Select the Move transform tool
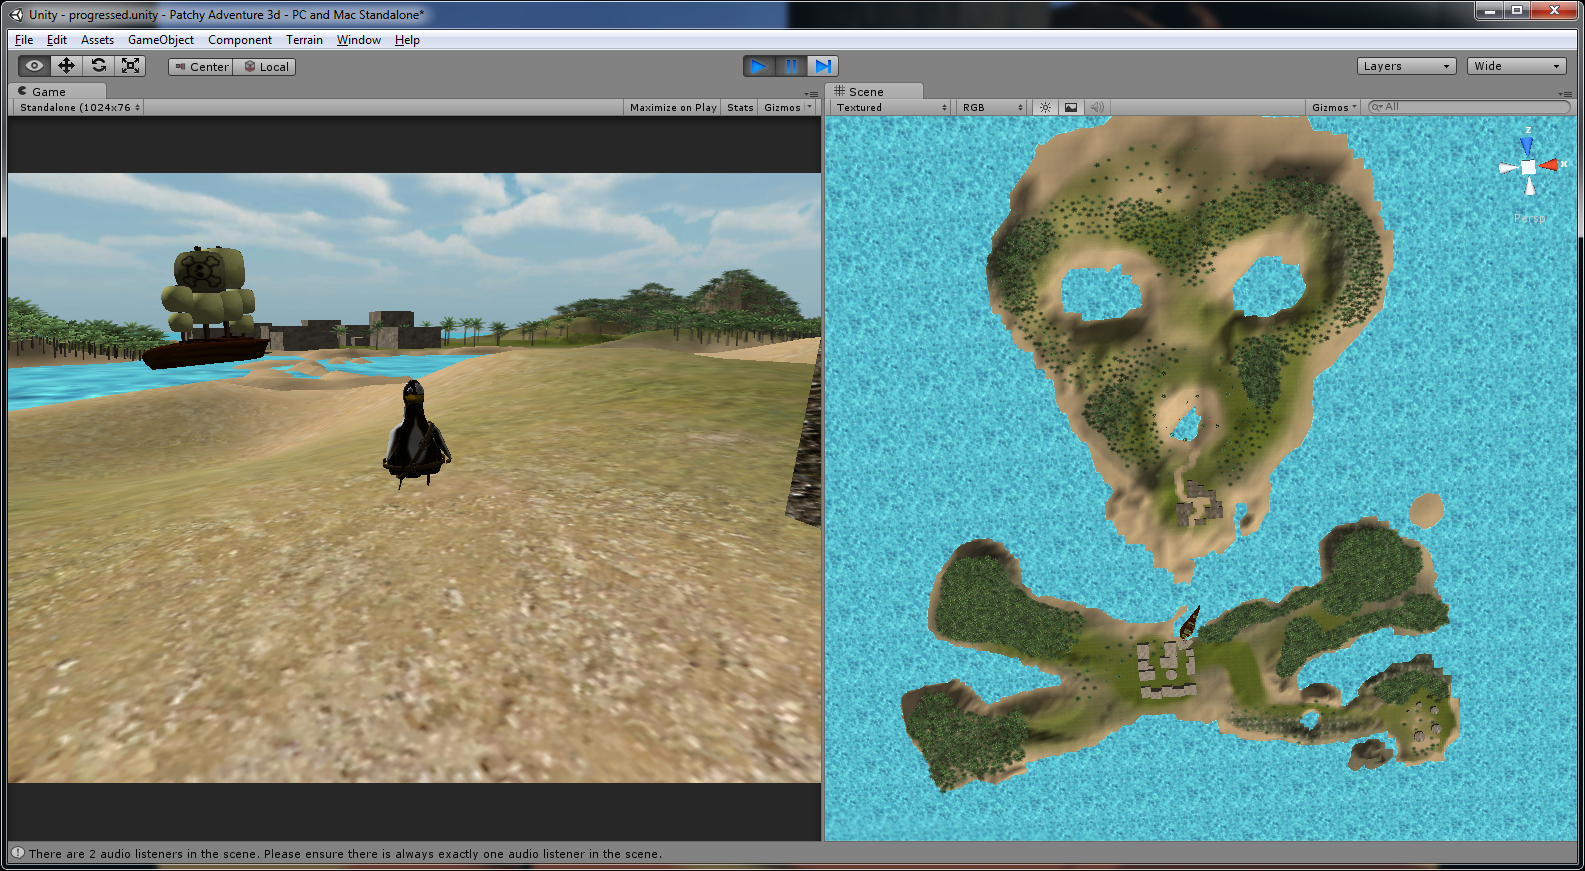This screenshot has width=1585, height=871. tap(66, 66)
